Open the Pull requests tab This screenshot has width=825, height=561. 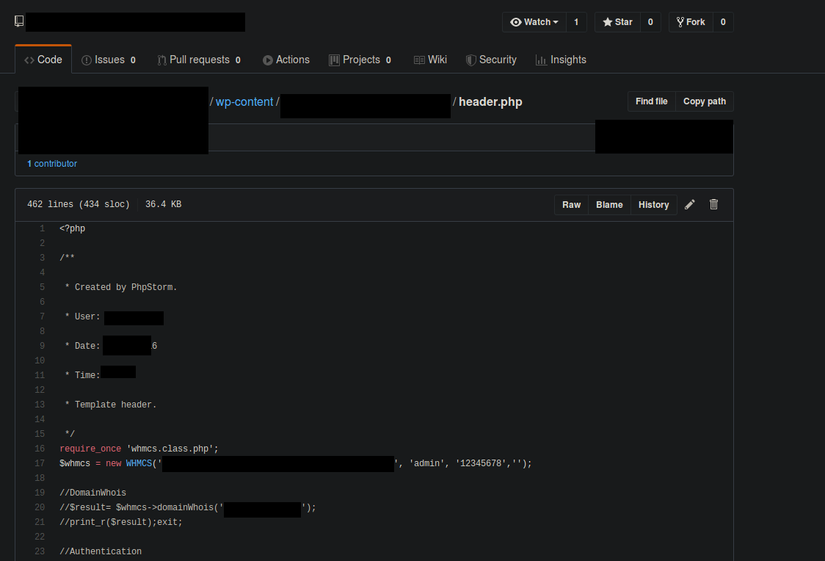(x=199, y=60)
